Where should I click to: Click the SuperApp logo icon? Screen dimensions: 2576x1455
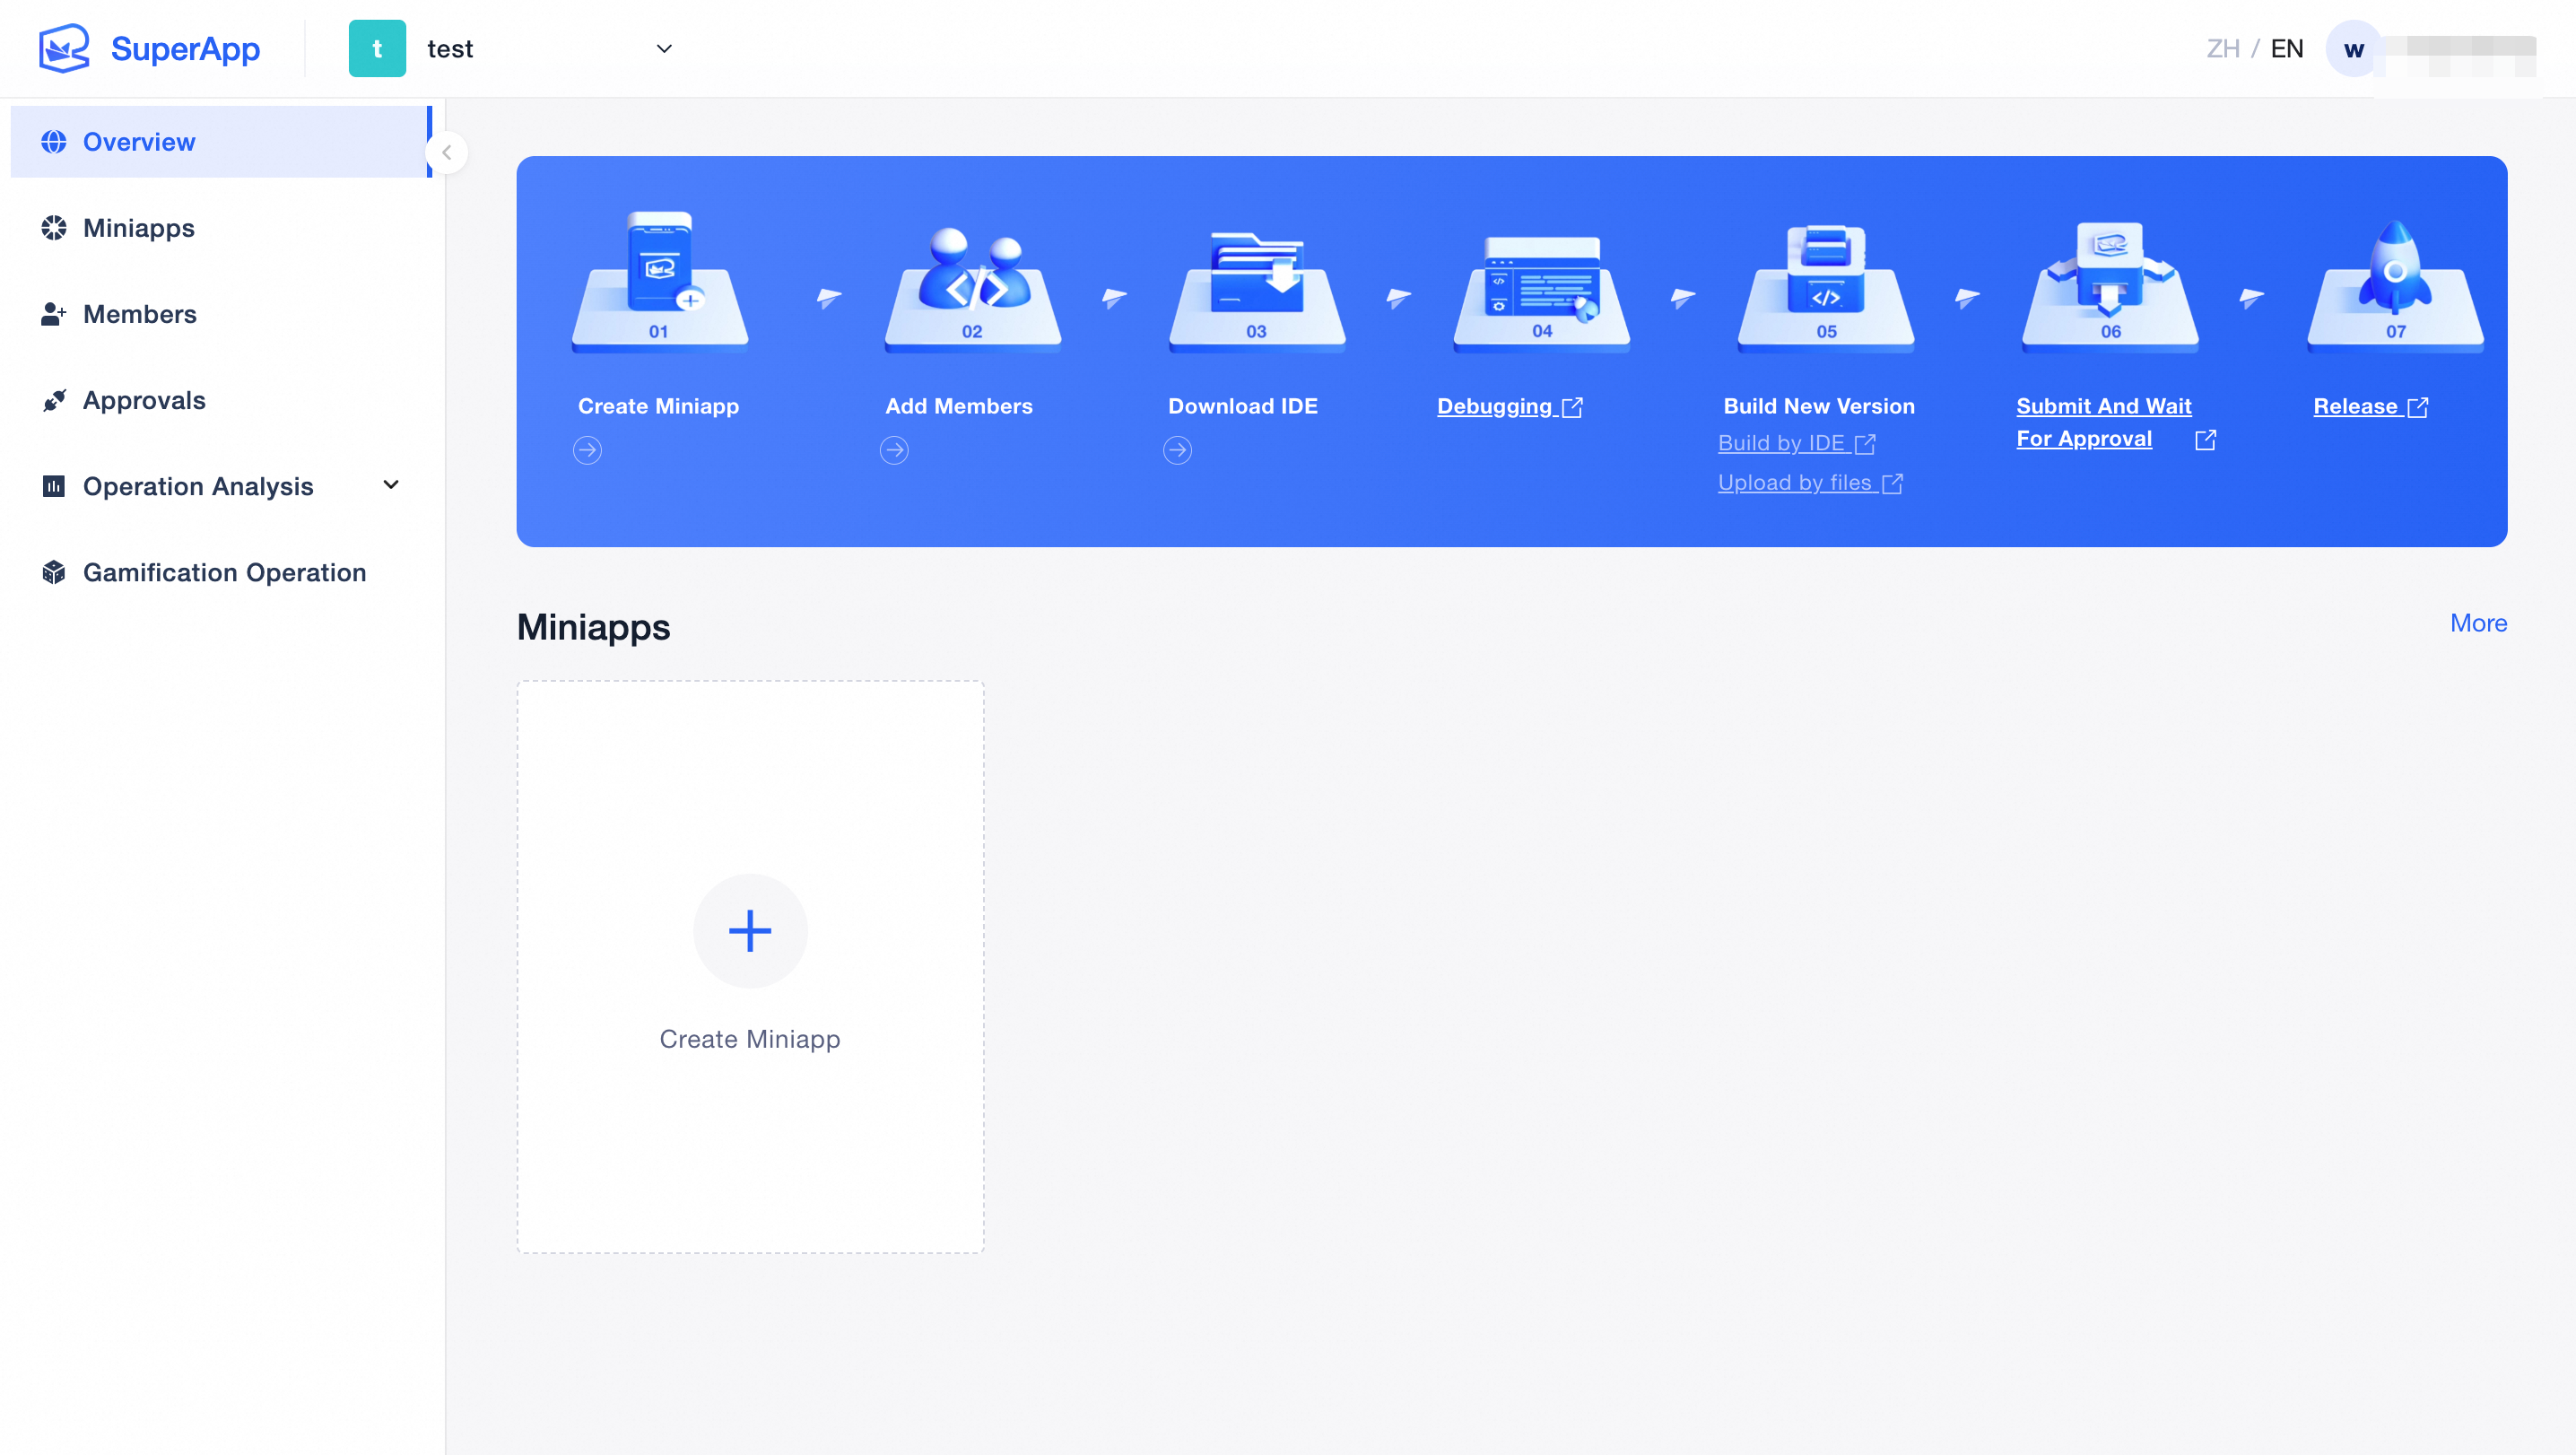click(x=64, y=48)
